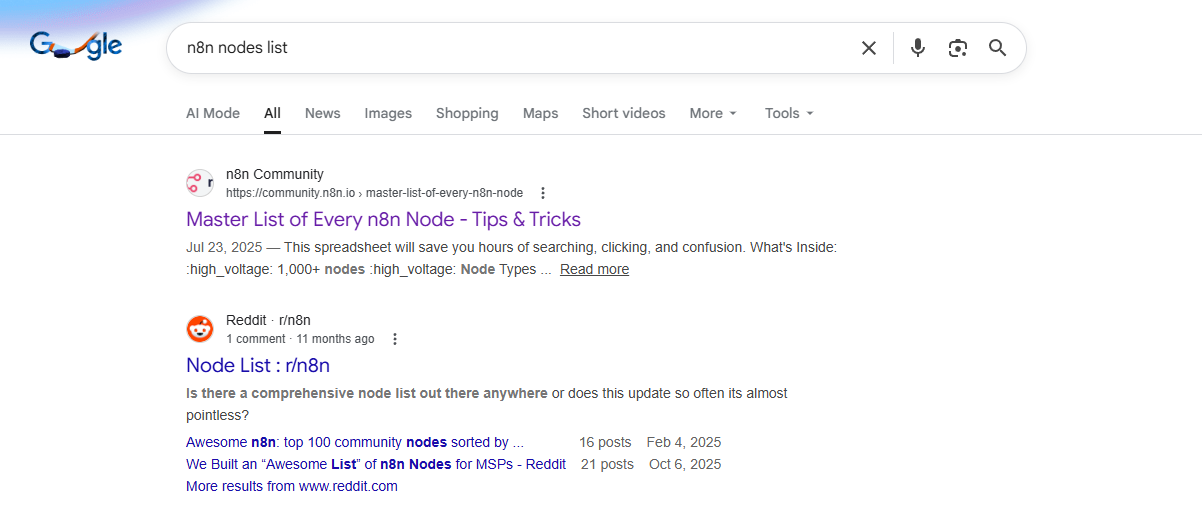The height and width of the screenshot is (529, 1202).
Task: Start voice search with microphone
Action: pos(918,48)
